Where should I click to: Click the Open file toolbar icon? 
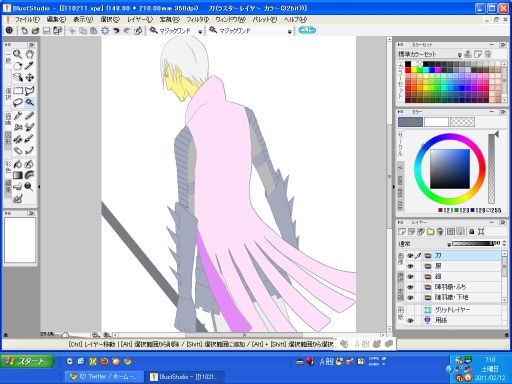pyautogui.click(x=35, y=31)
